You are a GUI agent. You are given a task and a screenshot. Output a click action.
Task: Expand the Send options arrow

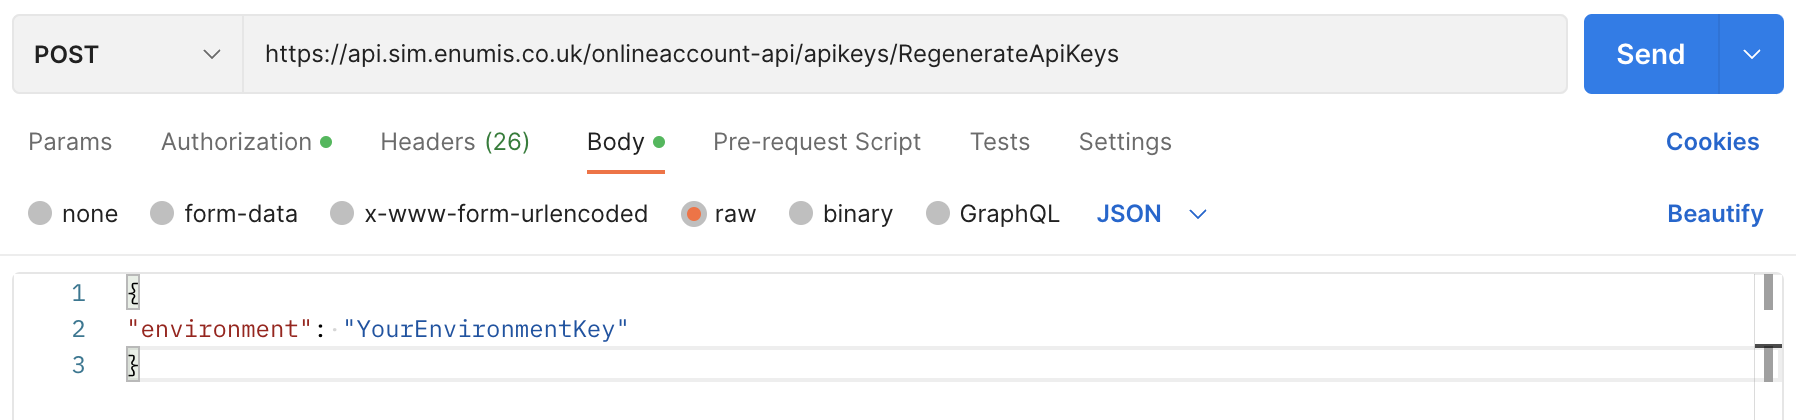click(1751, 54)
